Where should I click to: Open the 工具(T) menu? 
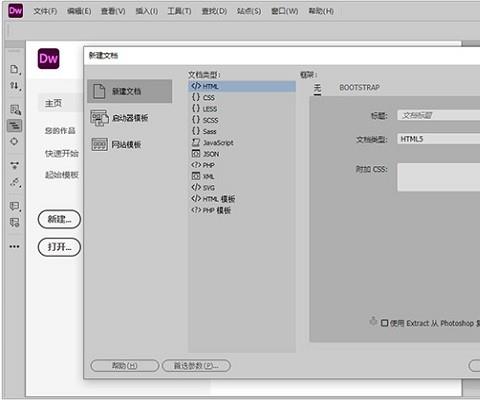tap(179, 11)
